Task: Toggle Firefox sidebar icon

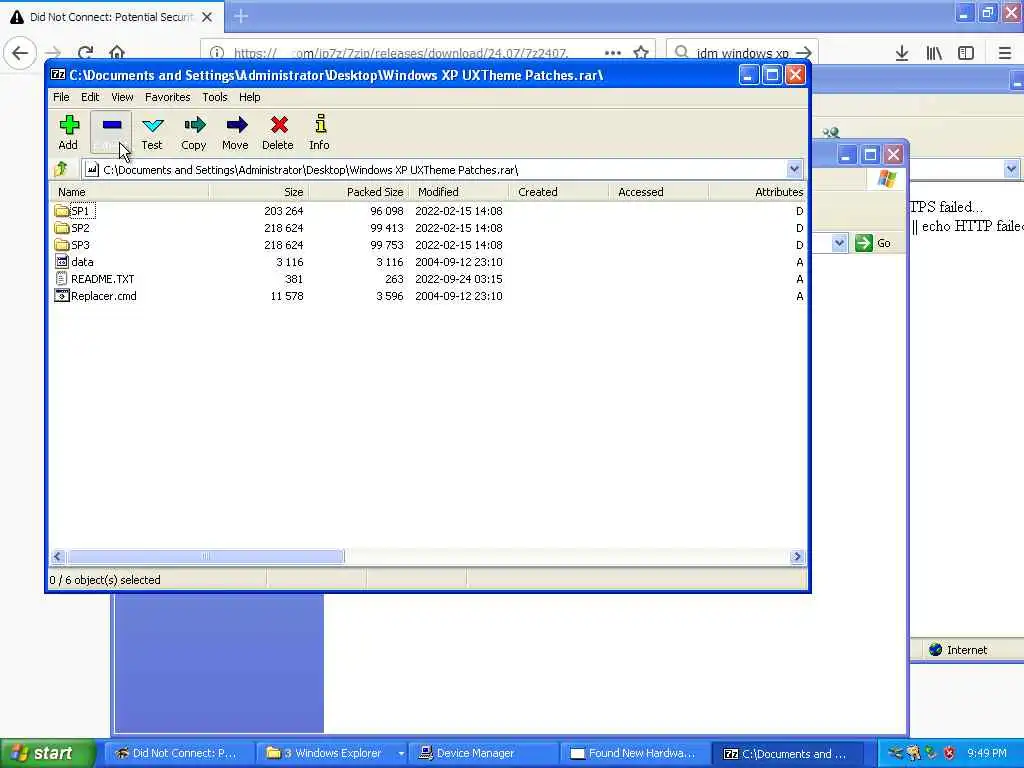Action: (966, 53)
